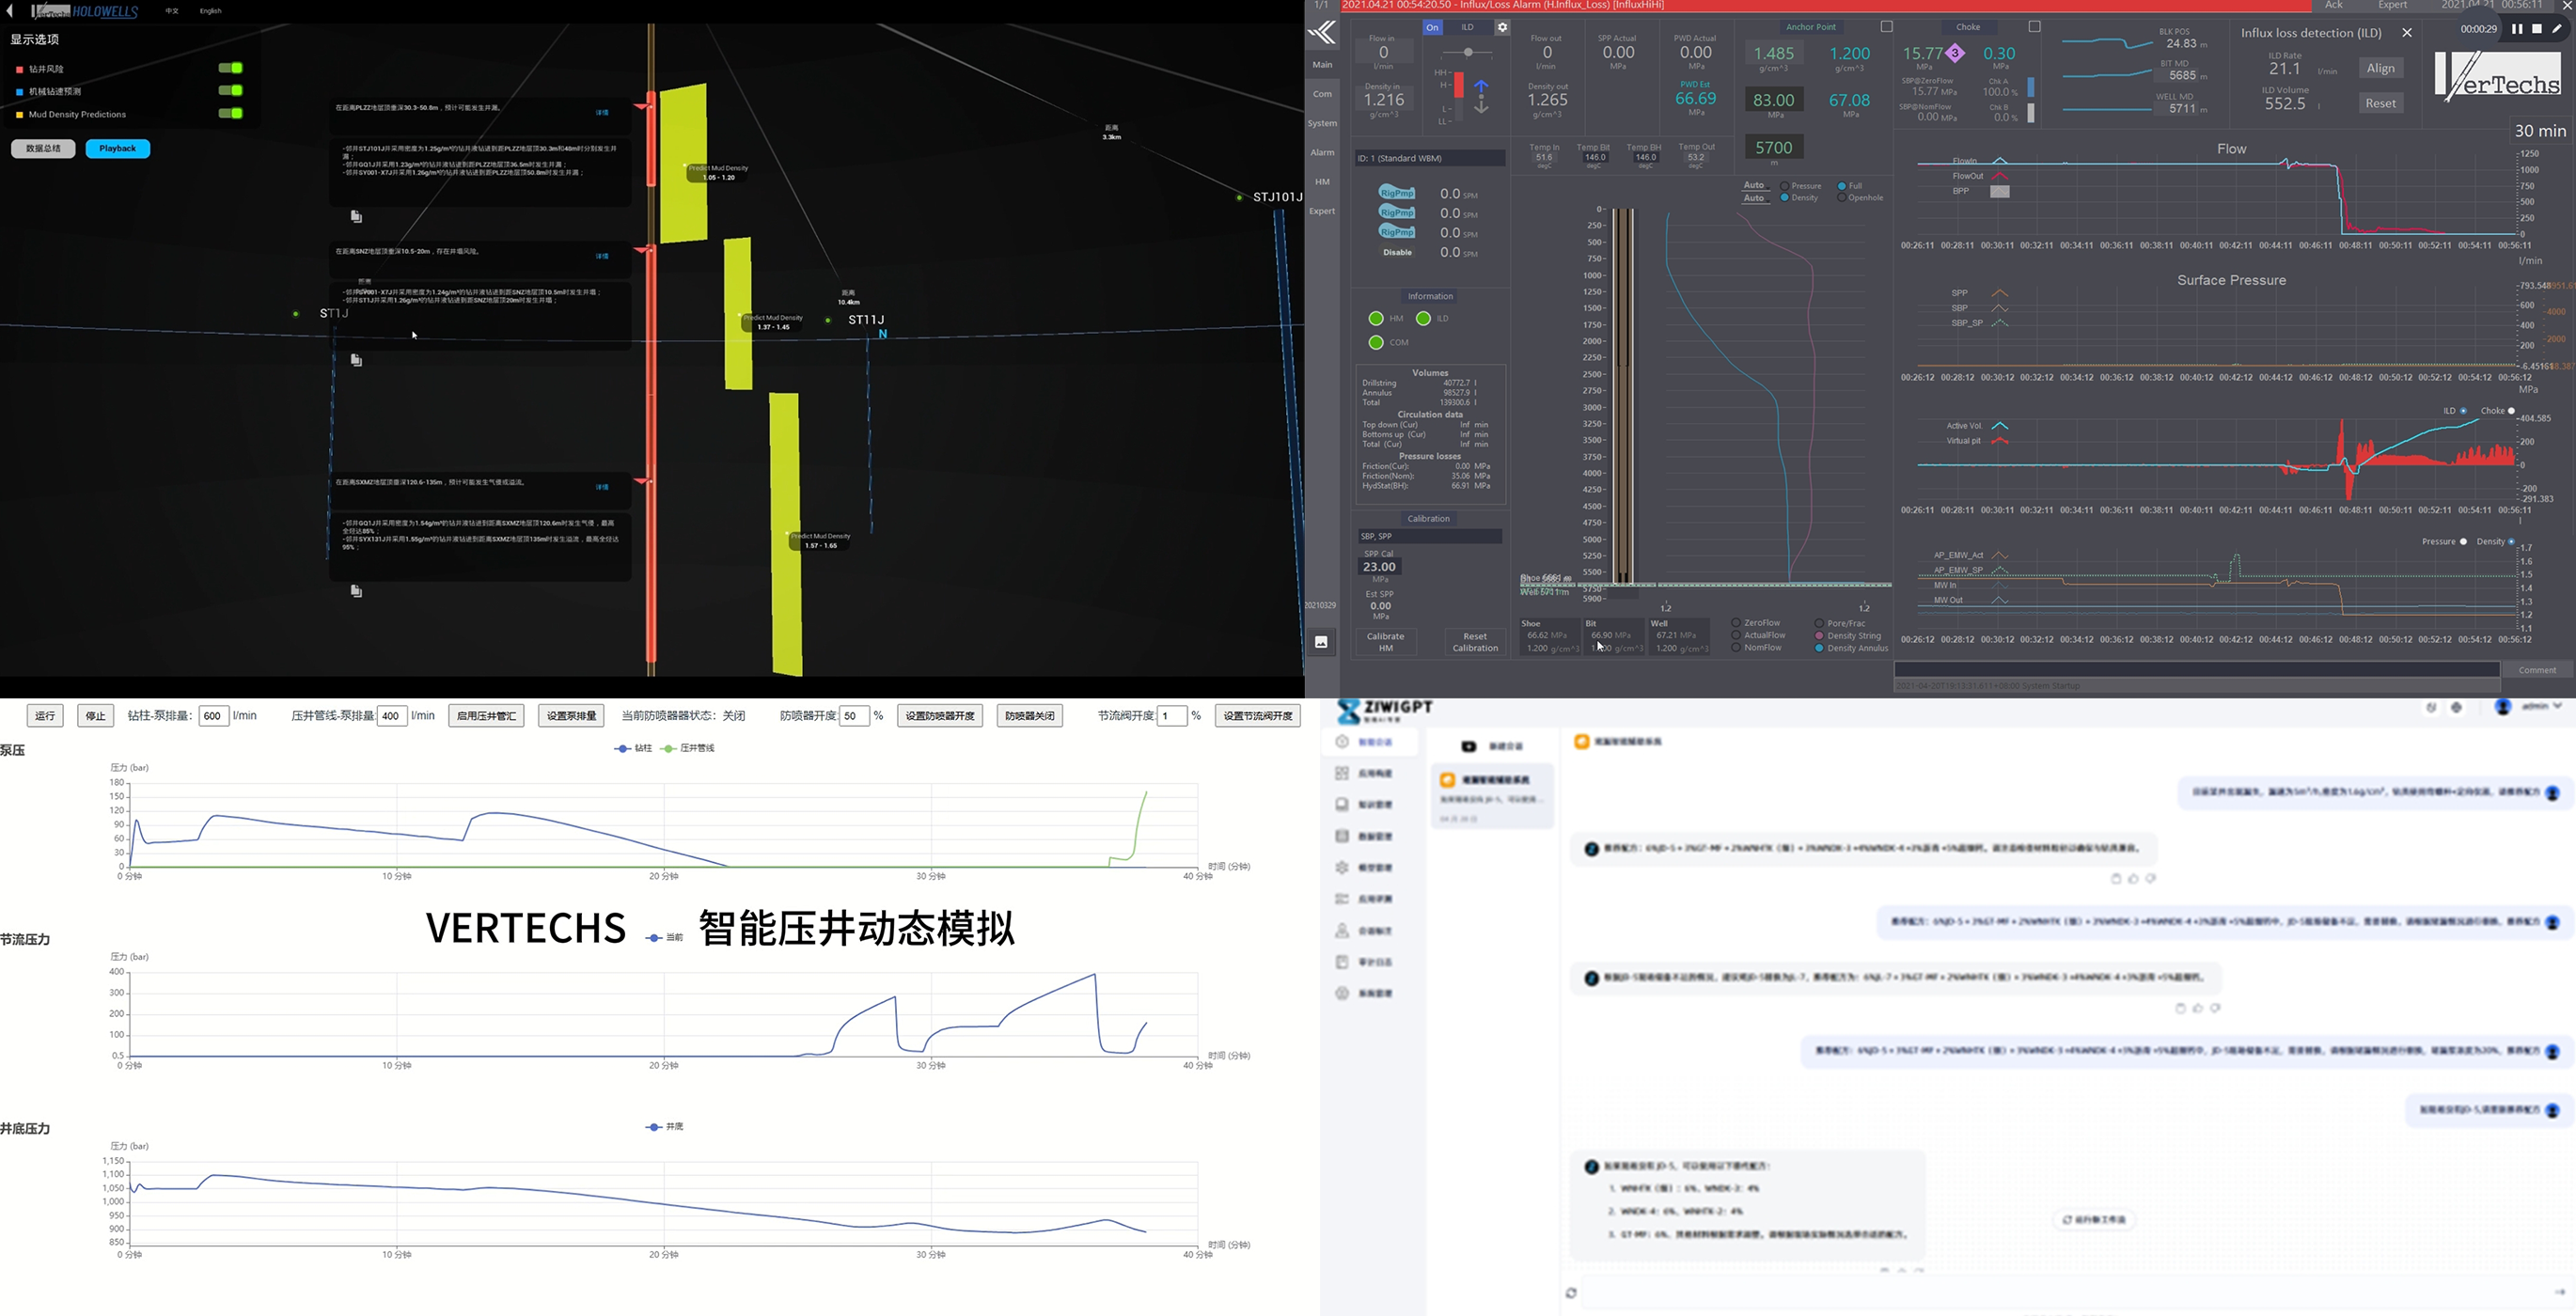The height and width of the screenshot is (1316, 2576).
Task: Switch to the Alarm tab in sidebar
Action: 1322,153
